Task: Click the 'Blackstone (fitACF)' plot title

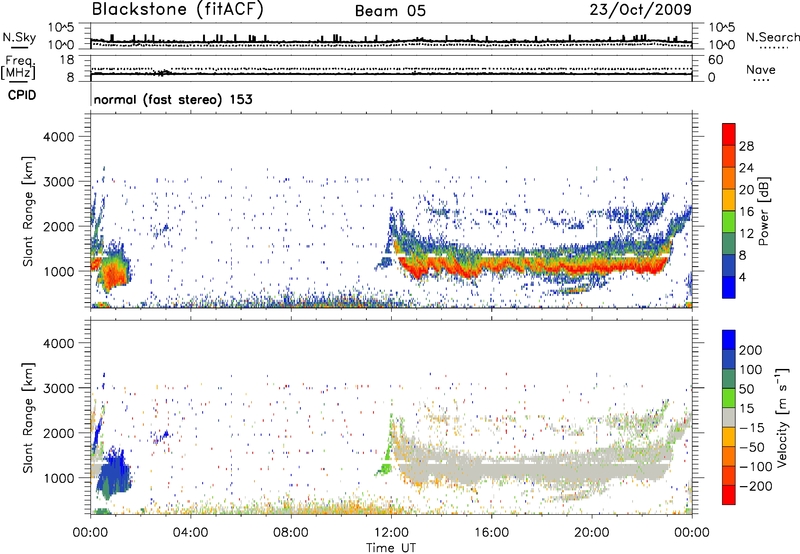Action: click(177, 9)
